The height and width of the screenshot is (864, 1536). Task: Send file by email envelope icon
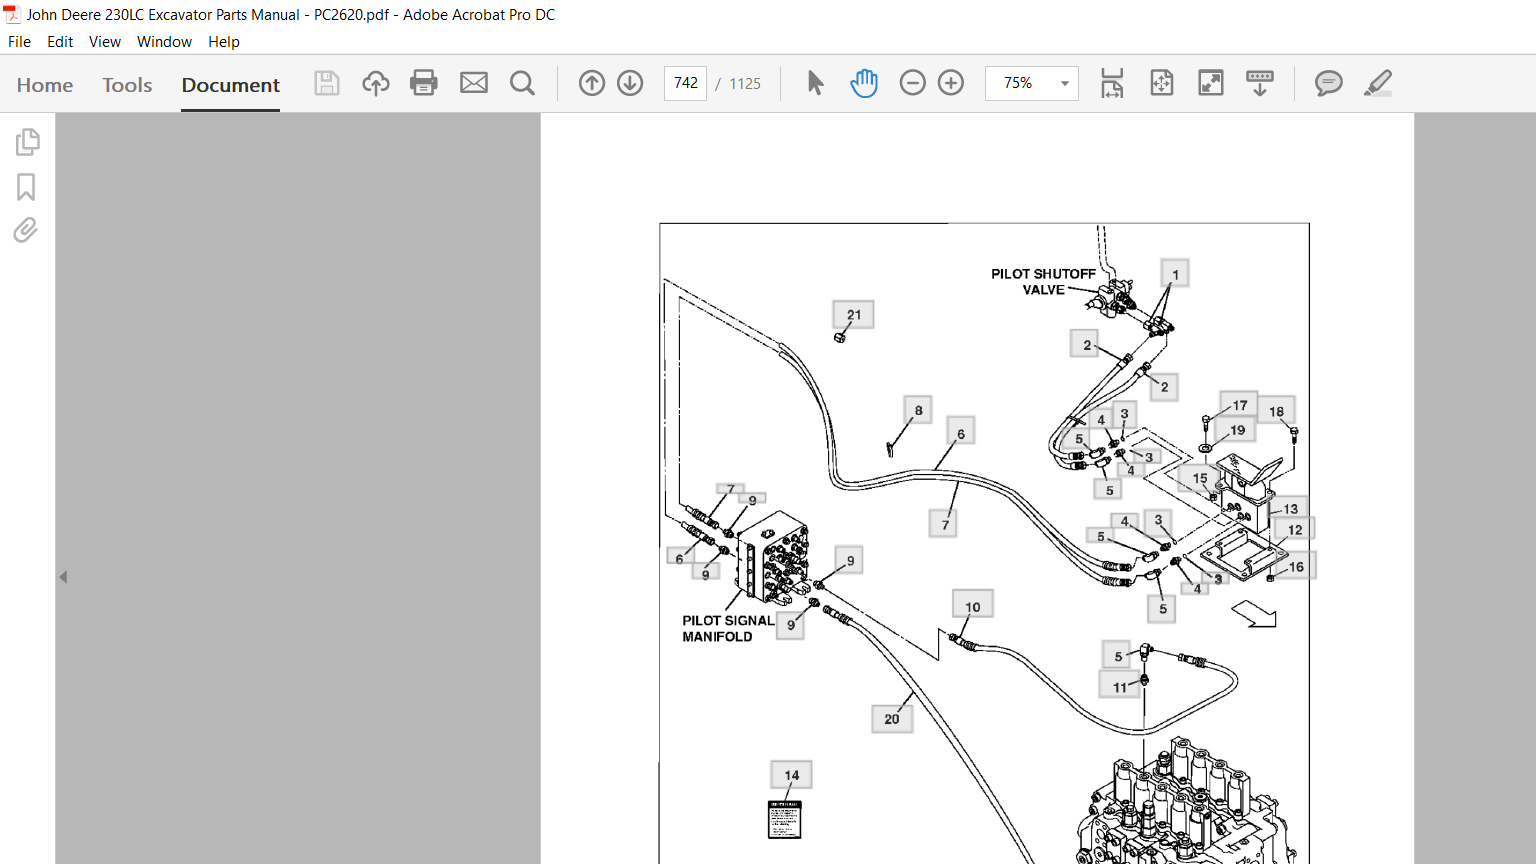(474, 83)
